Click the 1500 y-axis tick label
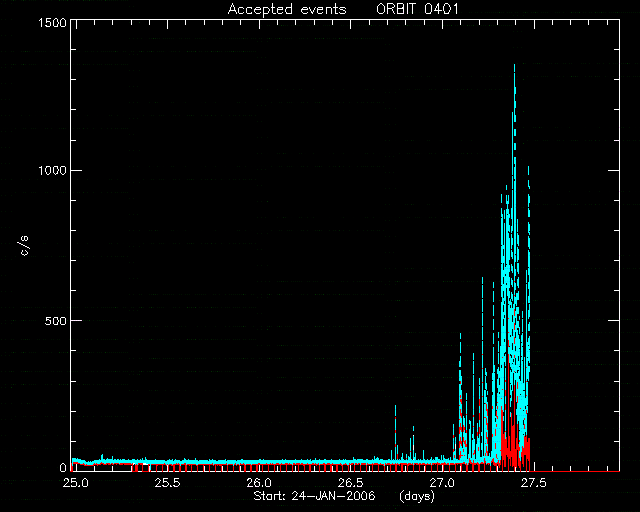Image resolution: width=640 pixels, height=512 pixels. [53, 22]
